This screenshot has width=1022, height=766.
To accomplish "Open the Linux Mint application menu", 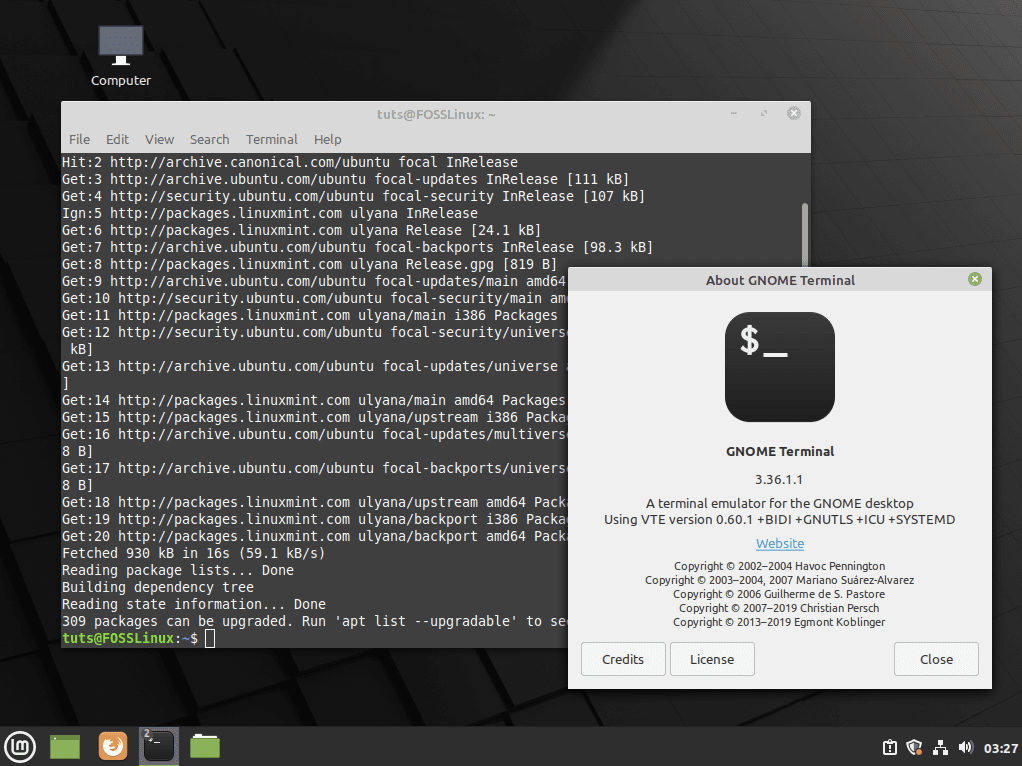I will tap(20, 745).
